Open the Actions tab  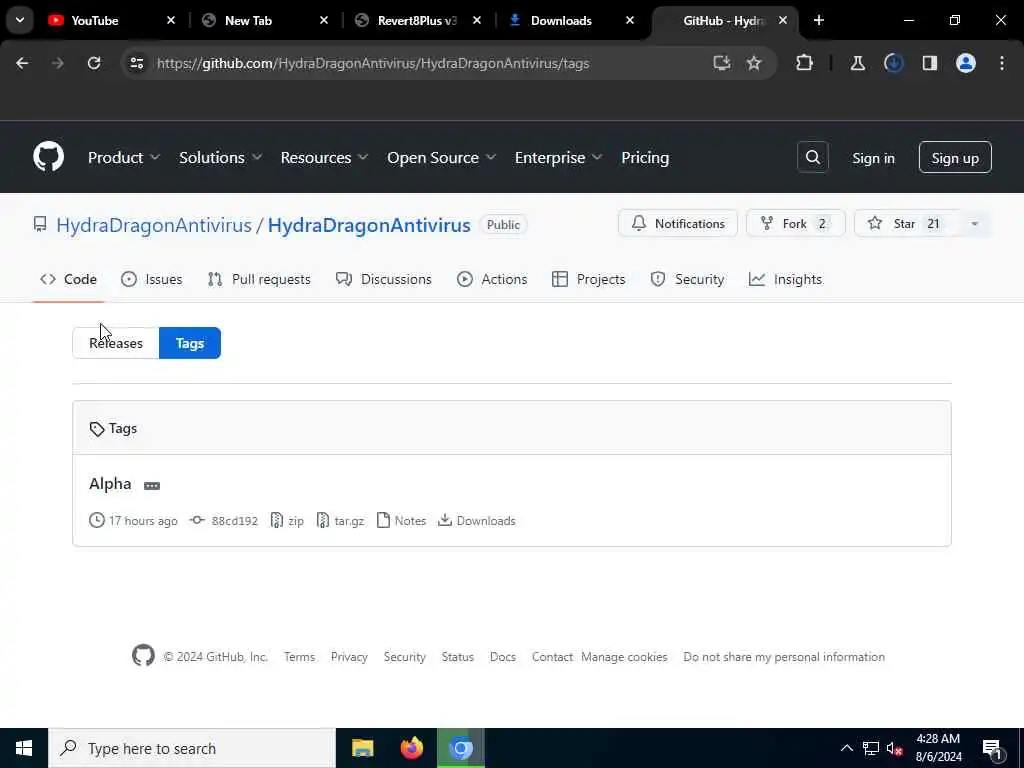click(x=492, y=280)
